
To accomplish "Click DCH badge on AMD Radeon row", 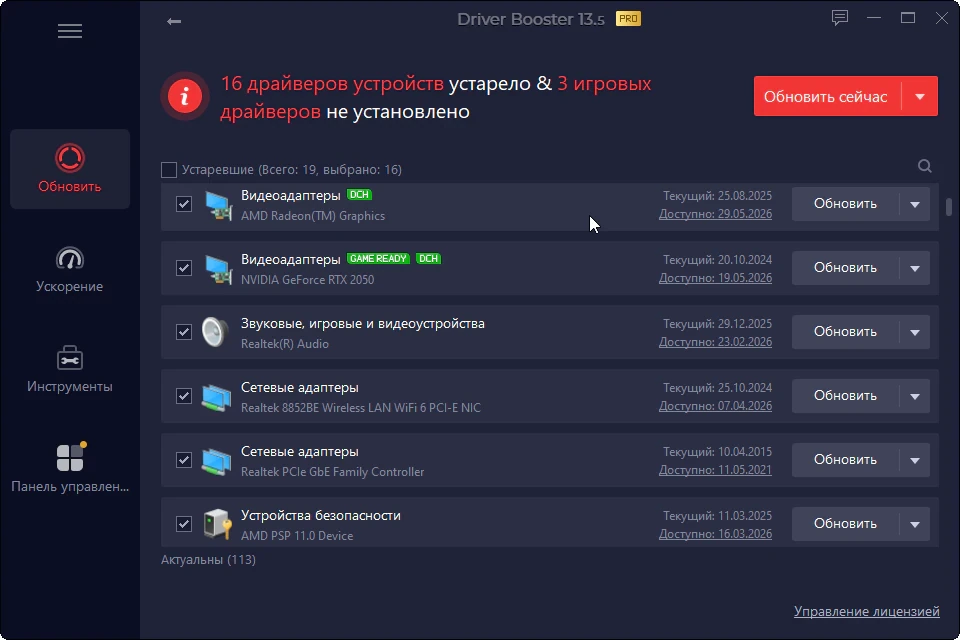I will pos(359,194).
